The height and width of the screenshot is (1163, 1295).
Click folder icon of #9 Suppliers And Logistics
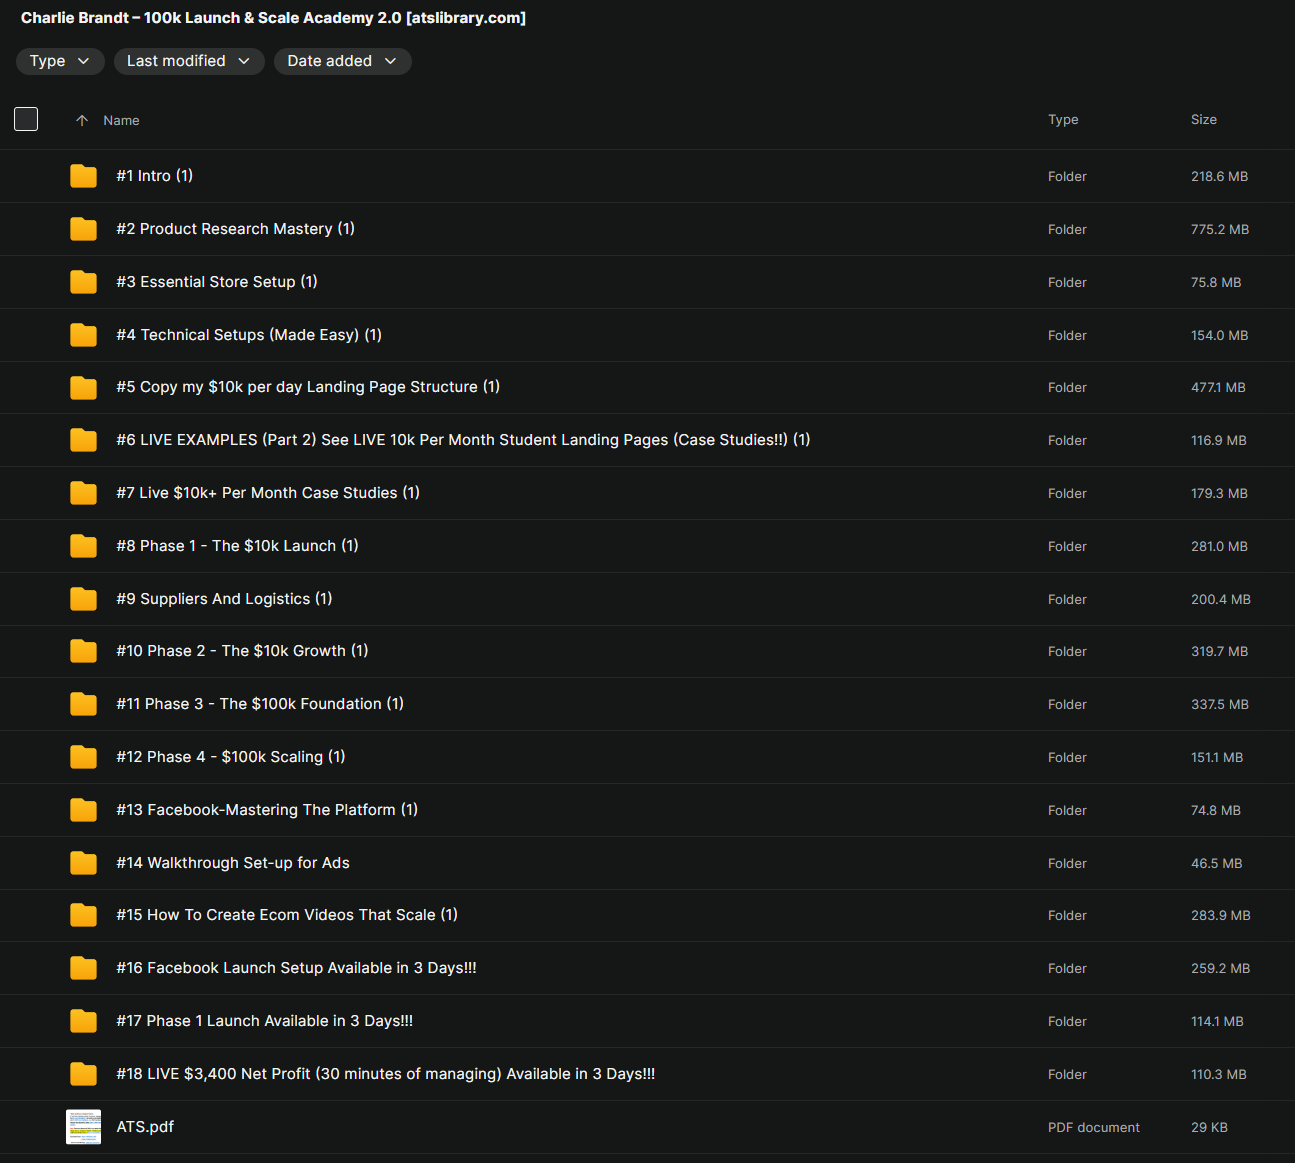click(x=84, y=599)
